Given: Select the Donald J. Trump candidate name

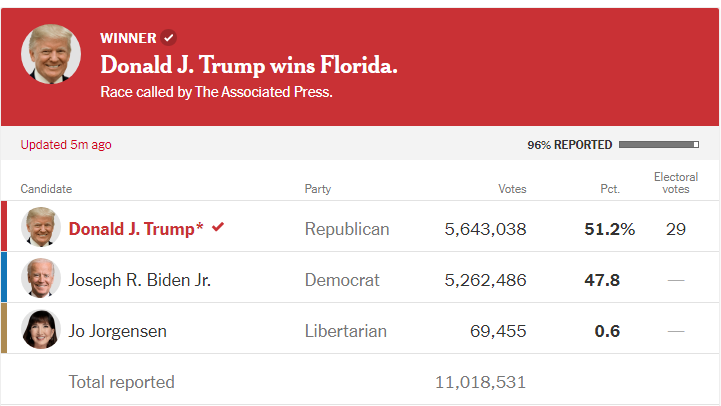Looking at the screenshot, I should [x=136, y=229].
